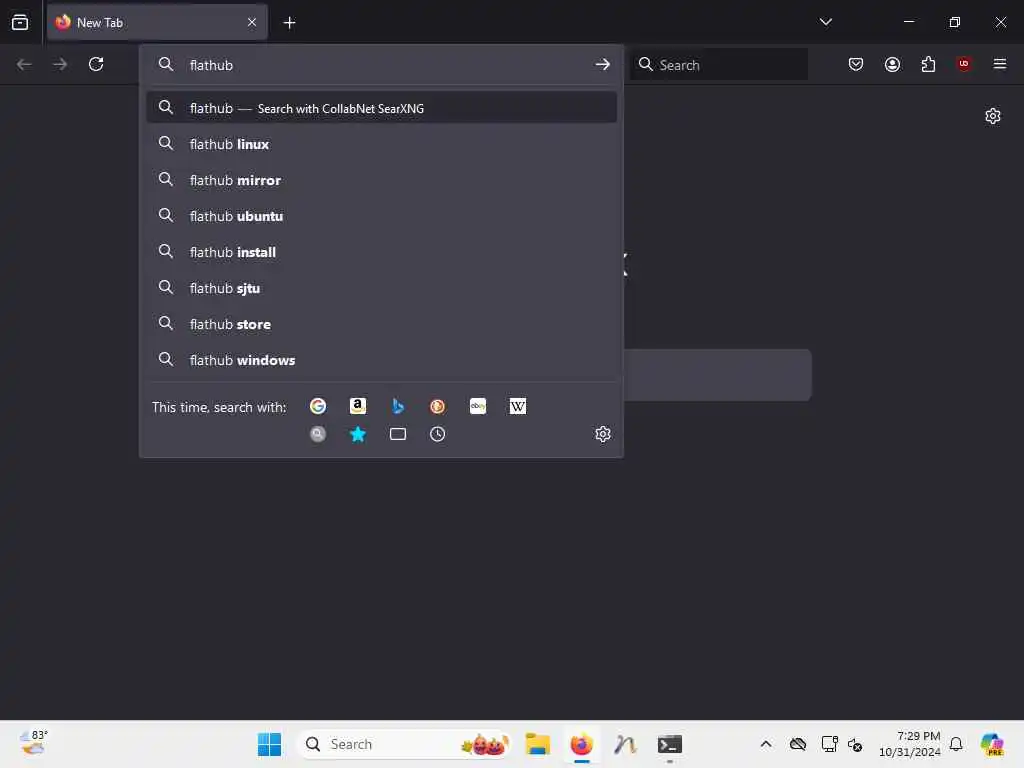Open the Firefox account menu
This screenshot has width=1024, height=768.
[x=892, y=64]
